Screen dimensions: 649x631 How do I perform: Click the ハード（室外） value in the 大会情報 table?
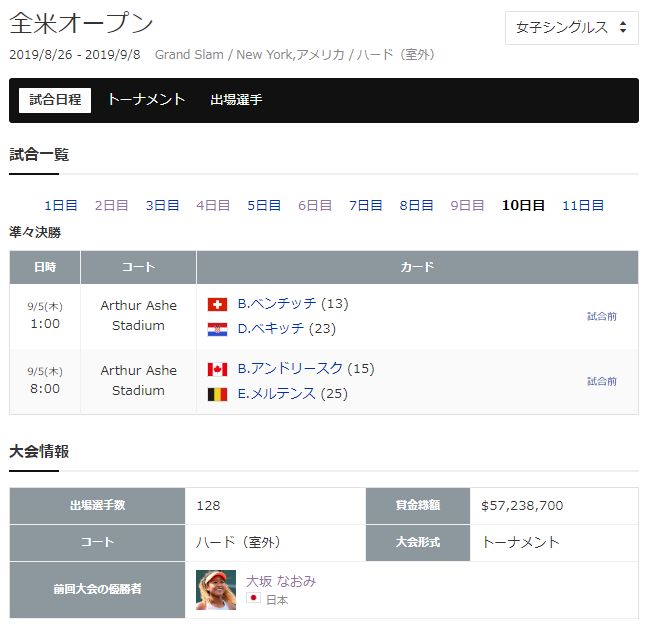pos(238,542)
